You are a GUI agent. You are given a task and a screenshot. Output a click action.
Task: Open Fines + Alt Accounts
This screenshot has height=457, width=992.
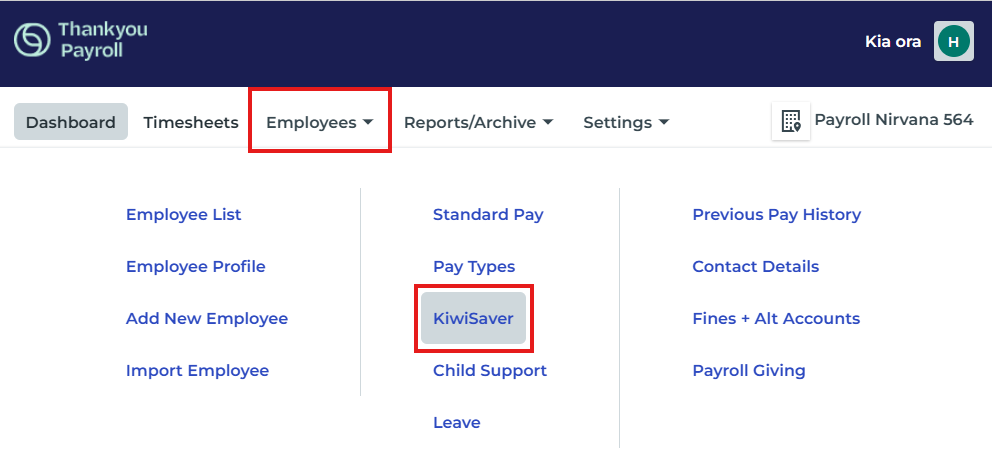pos(776,318)
